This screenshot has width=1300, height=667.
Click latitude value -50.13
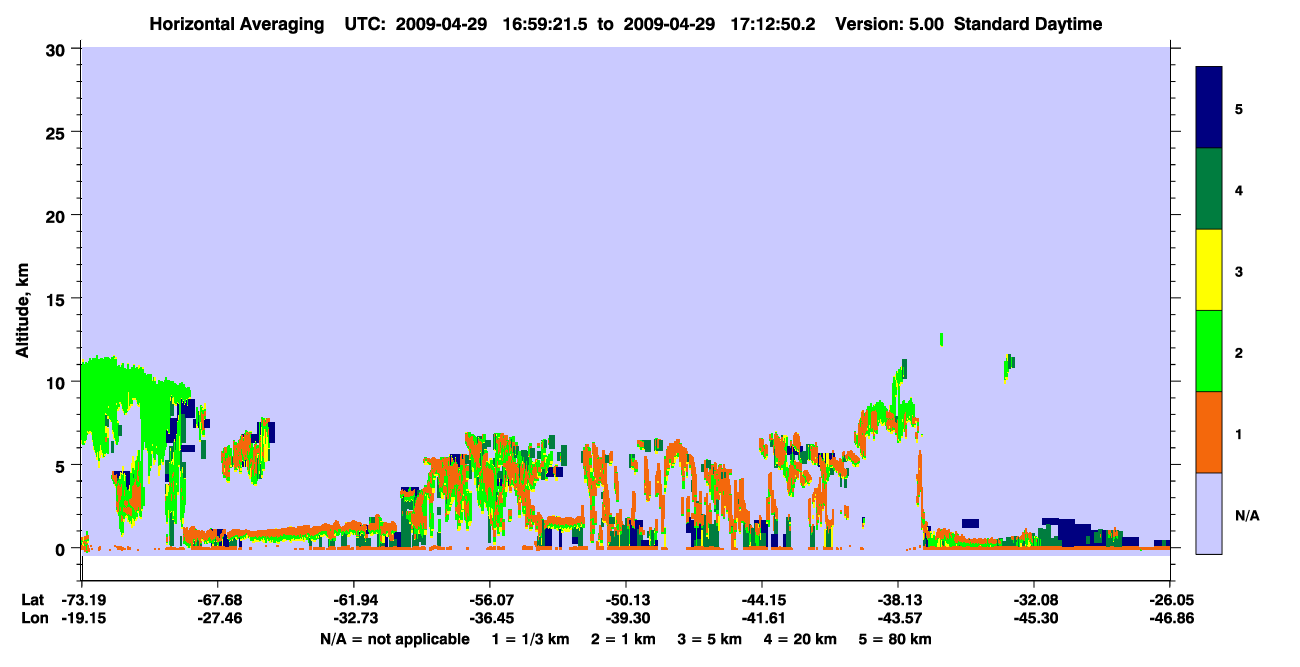point(626,600)
